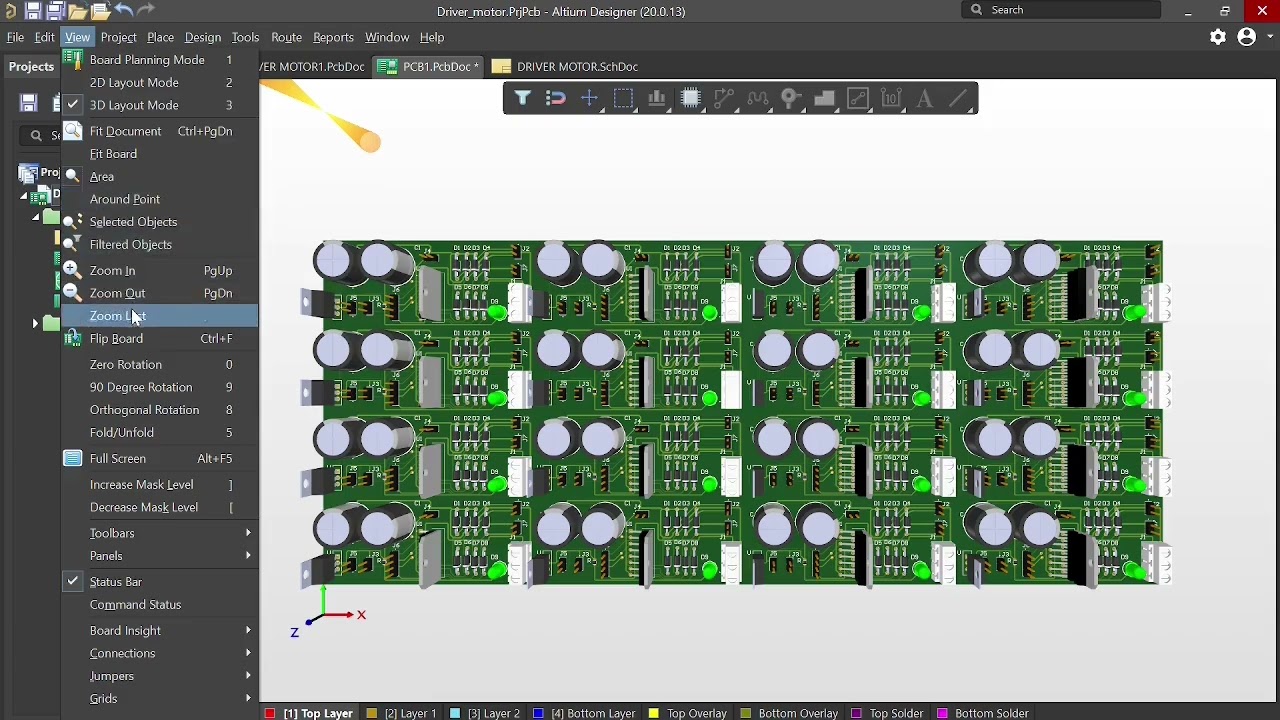Viewport: 1280px width, 720px height.
Task: Collapse the top project node in tree
Action: click(24, 196)
